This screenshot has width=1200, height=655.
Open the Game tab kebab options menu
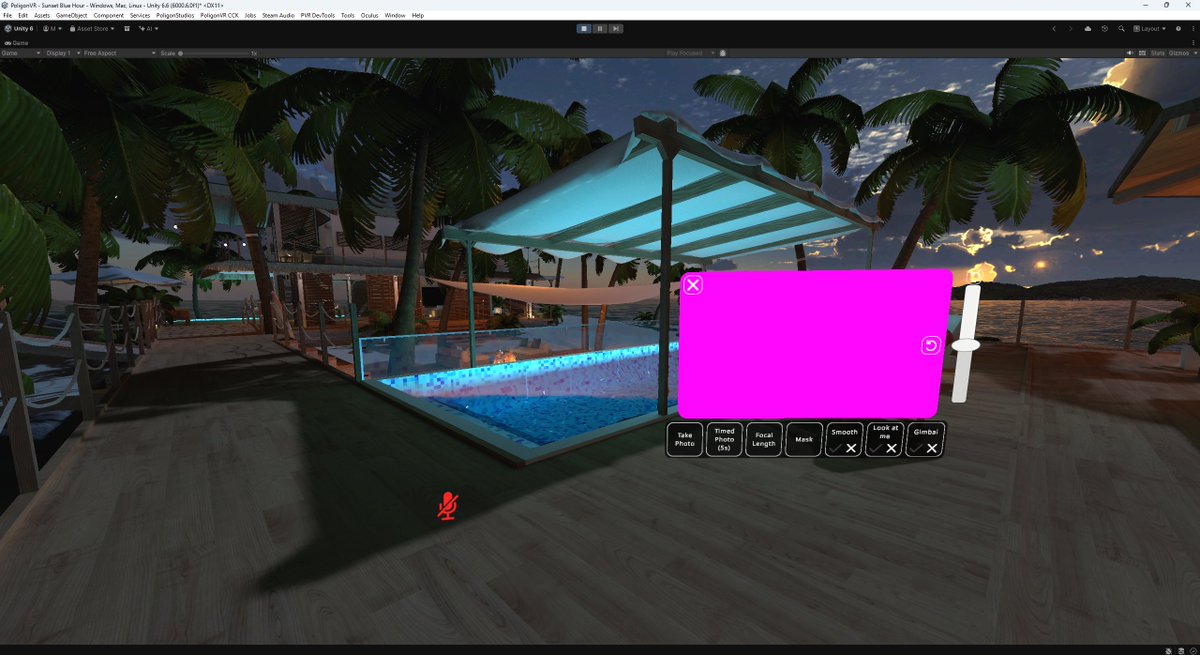coord(1193,43)
